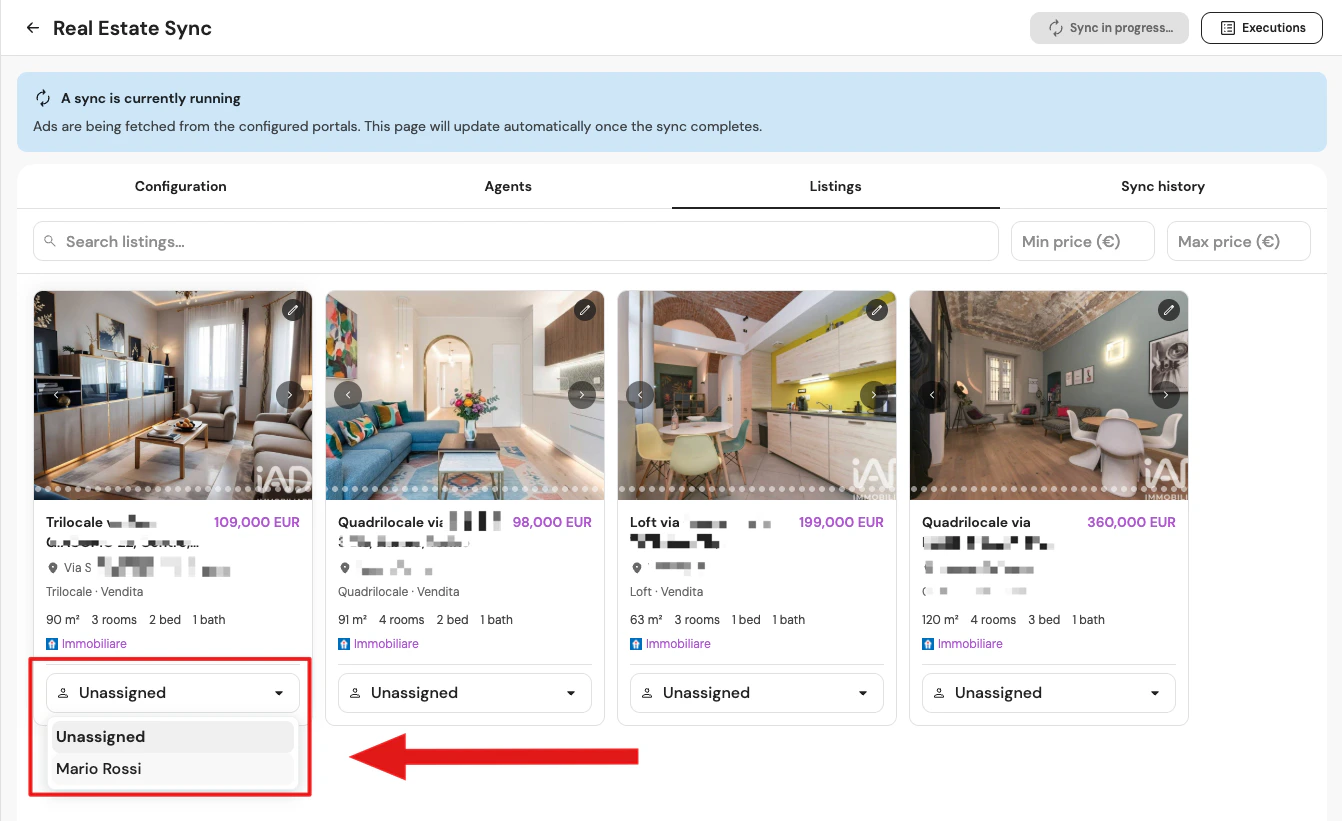Open agent dropdown on the Loft card
Screen dimensions: 1342x821
757,693
